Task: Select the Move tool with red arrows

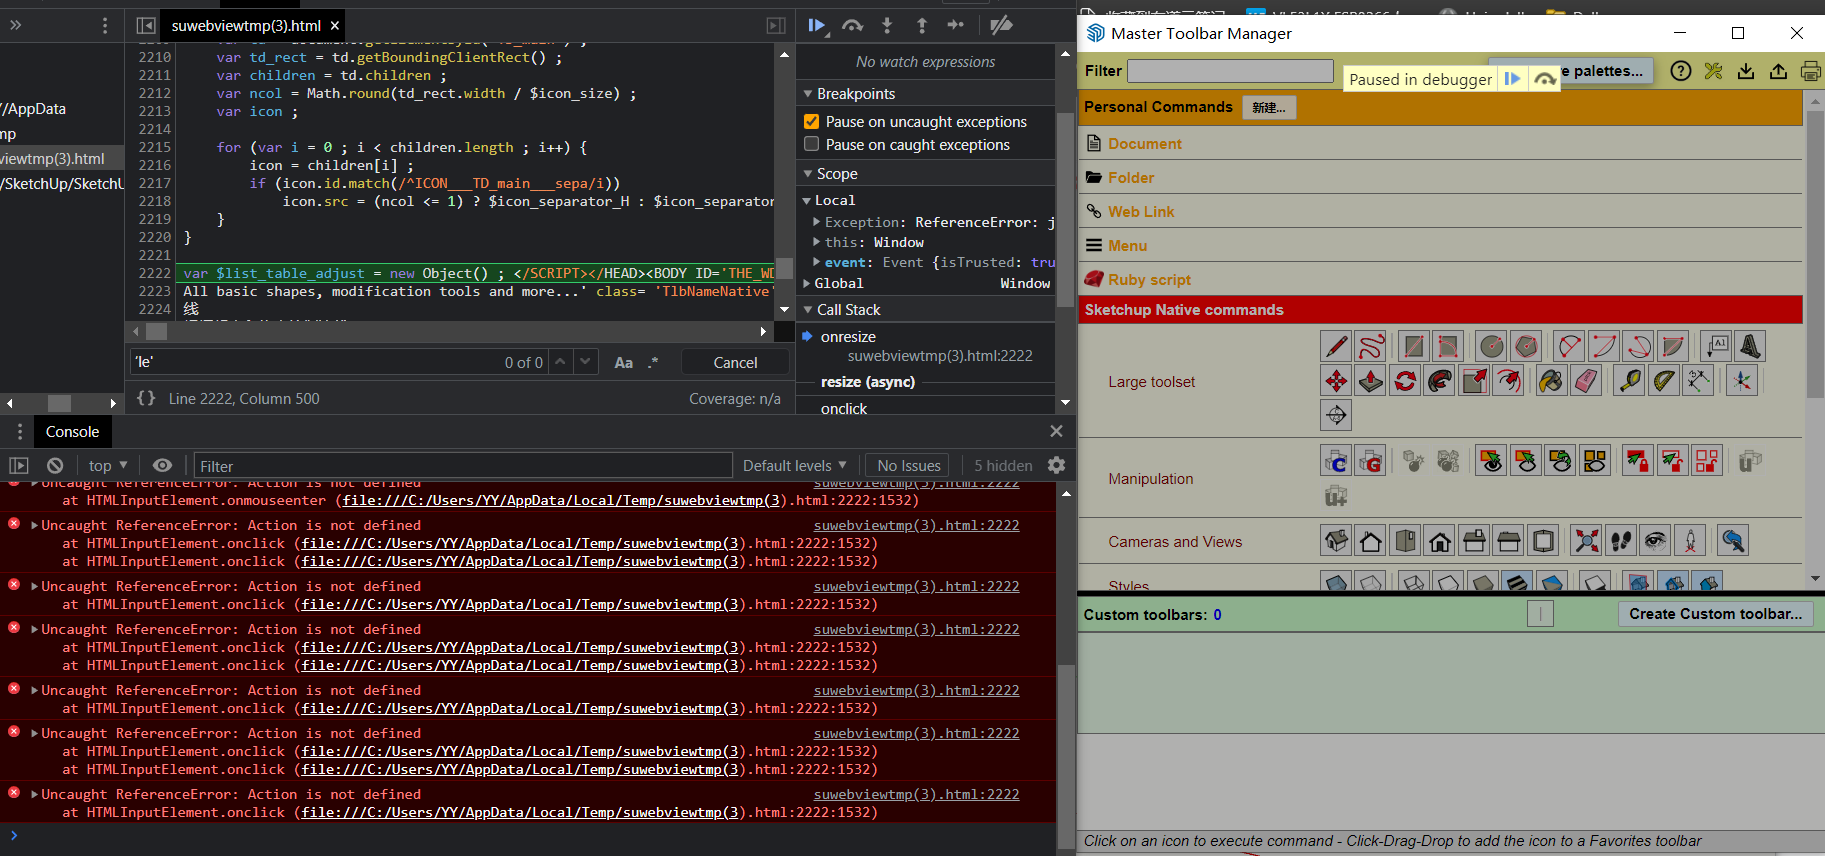Action: [x=1336, y=380]
